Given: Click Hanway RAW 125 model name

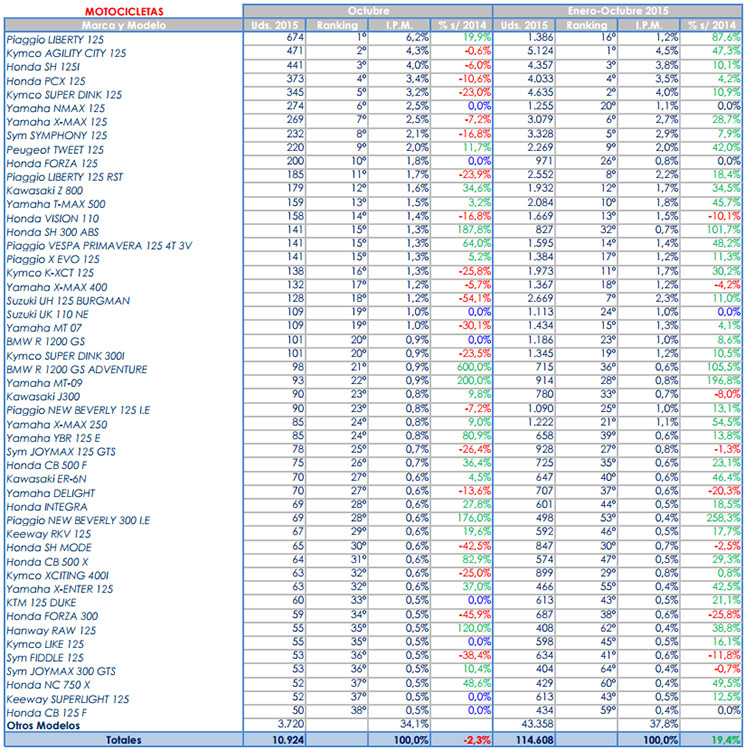Looking at the screenshot, I should pyautogui.click(x=51, y=630).
